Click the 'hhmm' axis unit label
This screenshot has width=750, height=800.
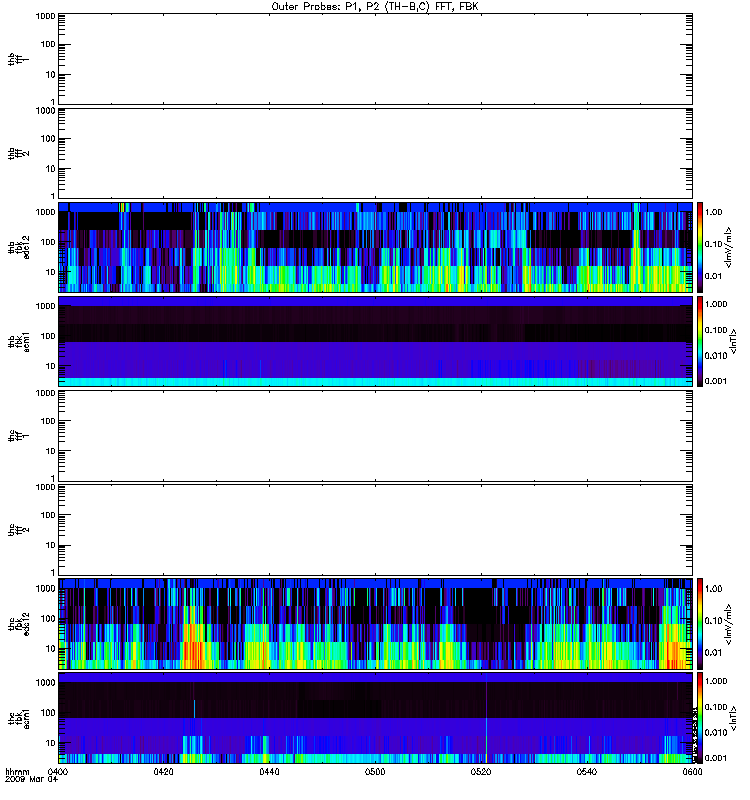[x=17, y=772]
